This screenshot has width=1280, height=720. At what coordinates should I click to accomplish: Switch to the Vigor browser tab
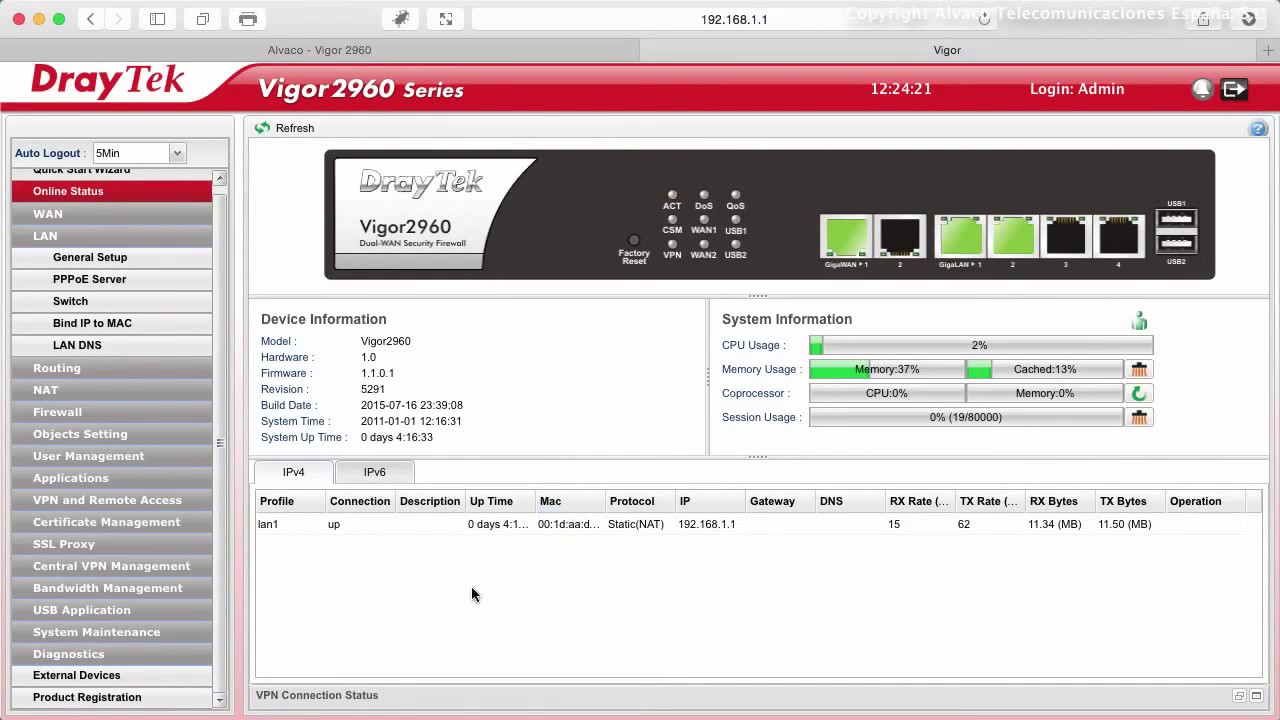coord(947,50)
